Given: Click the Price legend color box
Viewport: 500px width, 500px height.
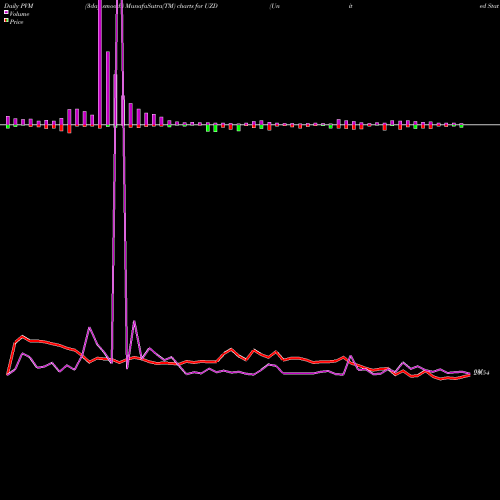Looking at the screenshot, I should (x=6, y=21).
